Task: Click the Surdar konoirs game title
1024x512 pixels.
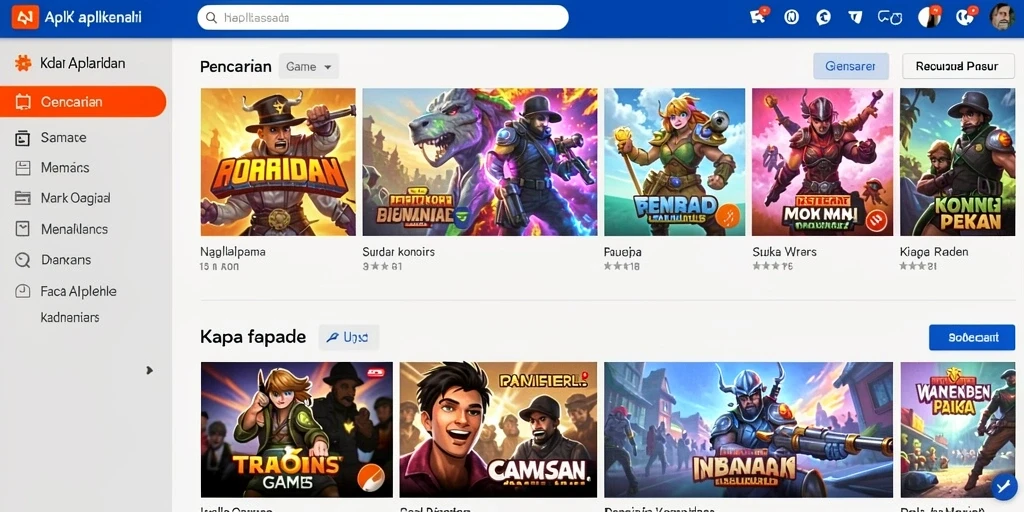Action: coord(398,251)
